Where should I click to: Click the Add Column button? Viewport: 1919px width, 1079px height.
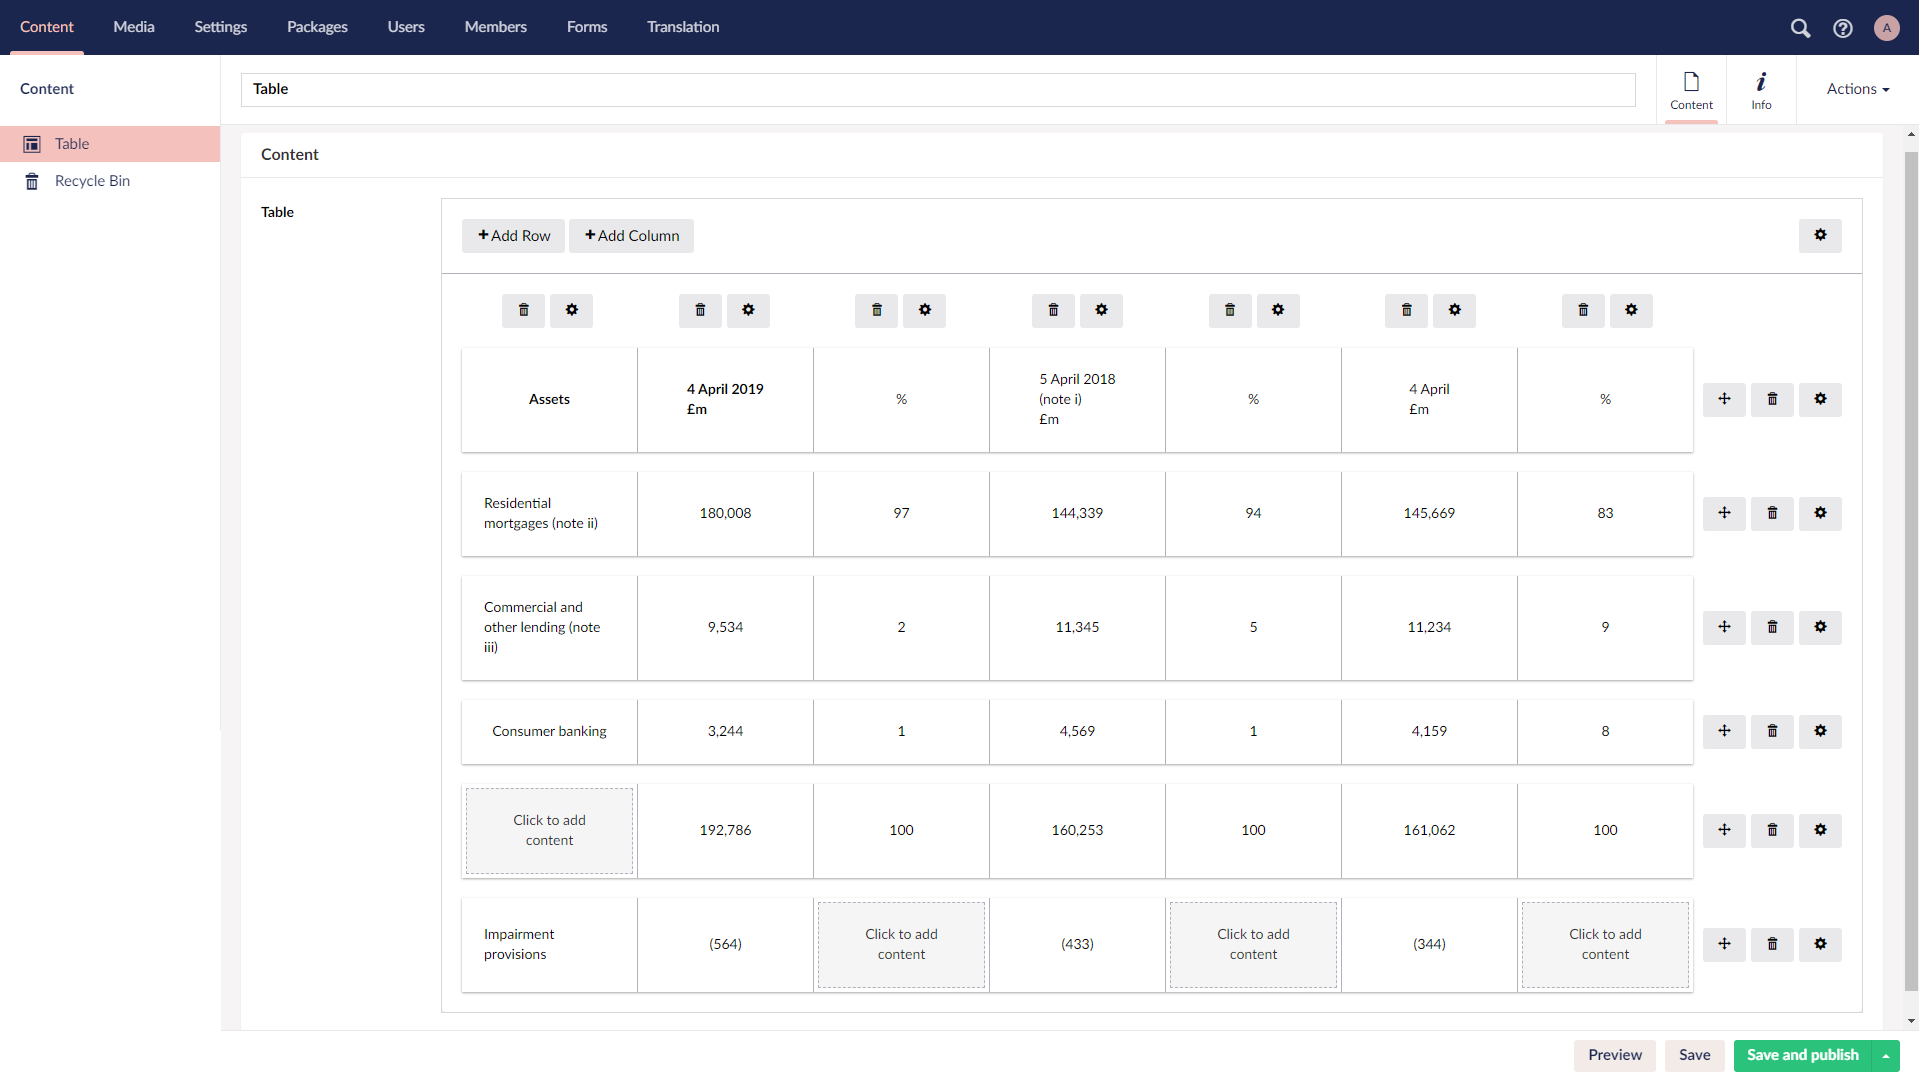click(x=631, y=235)
